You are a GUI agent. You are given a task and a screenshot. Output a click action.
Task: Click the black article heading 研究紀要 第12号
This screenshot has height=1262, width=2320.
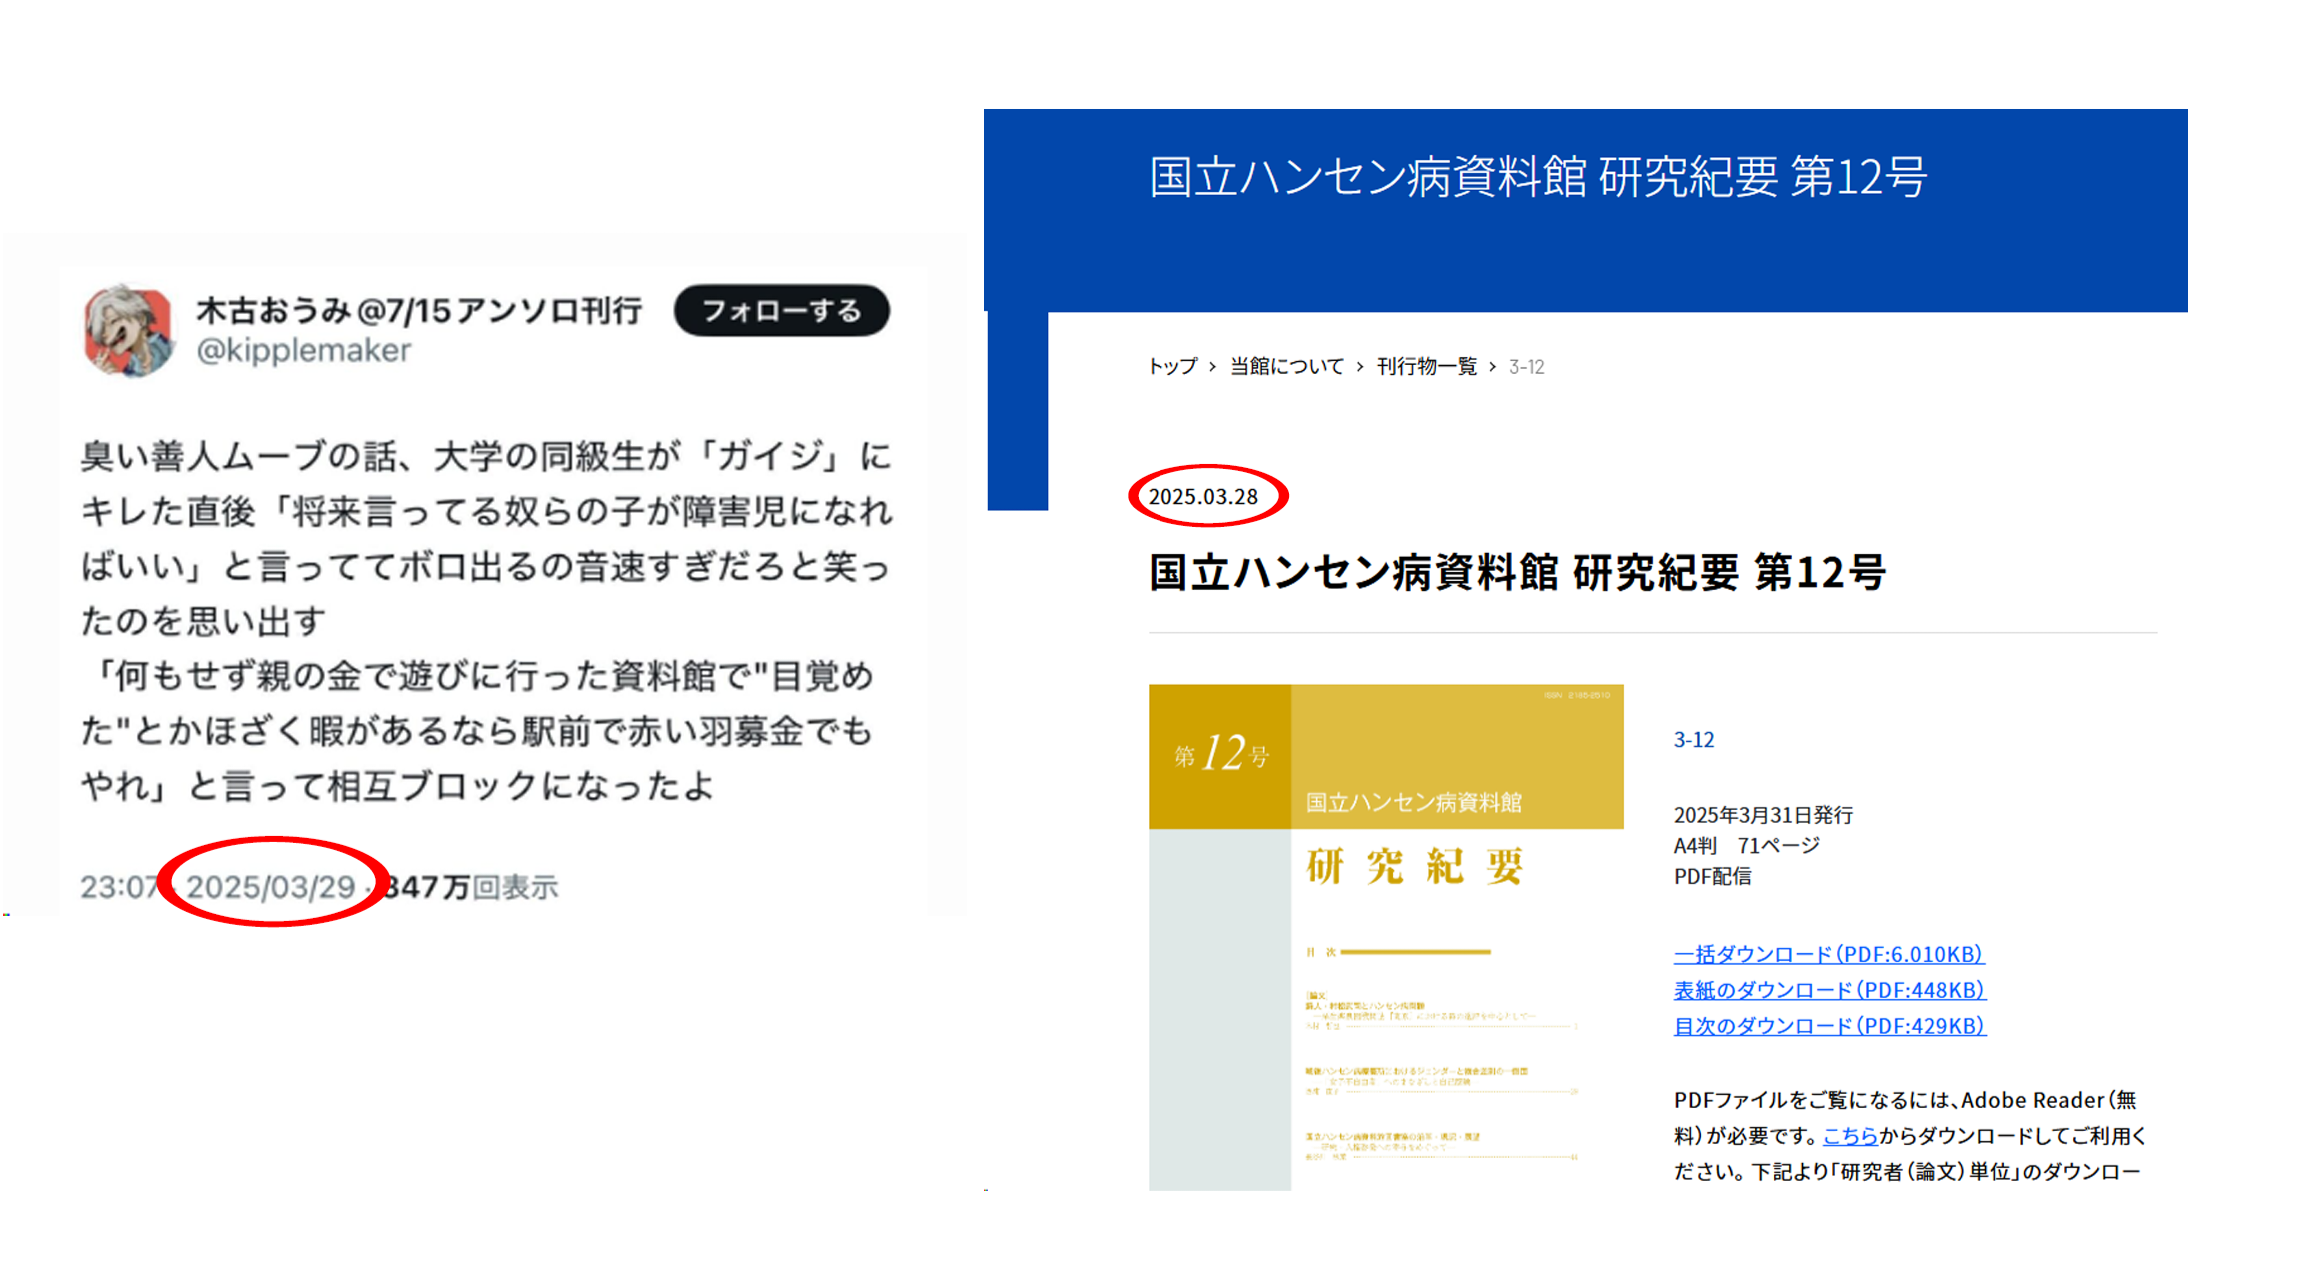tap(1516, 573)
